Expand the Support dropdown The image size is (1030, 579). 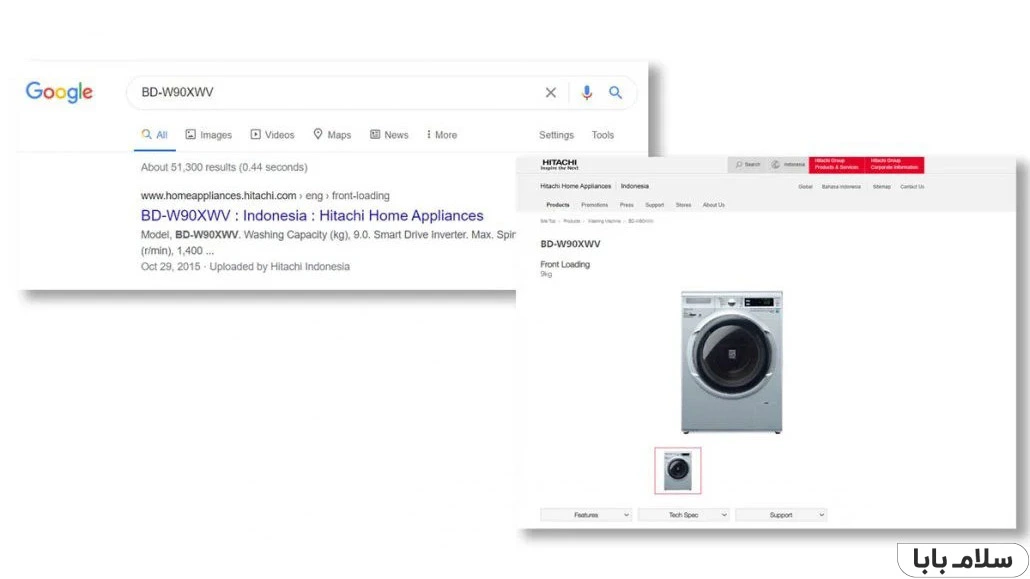pyautogui.click(x=781, y=514)
